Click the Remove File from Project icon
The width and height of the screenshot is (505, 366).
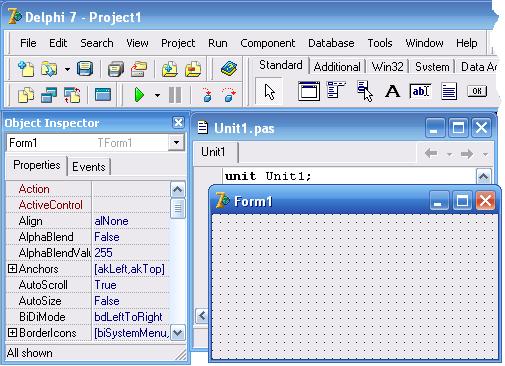pos(193,69)
